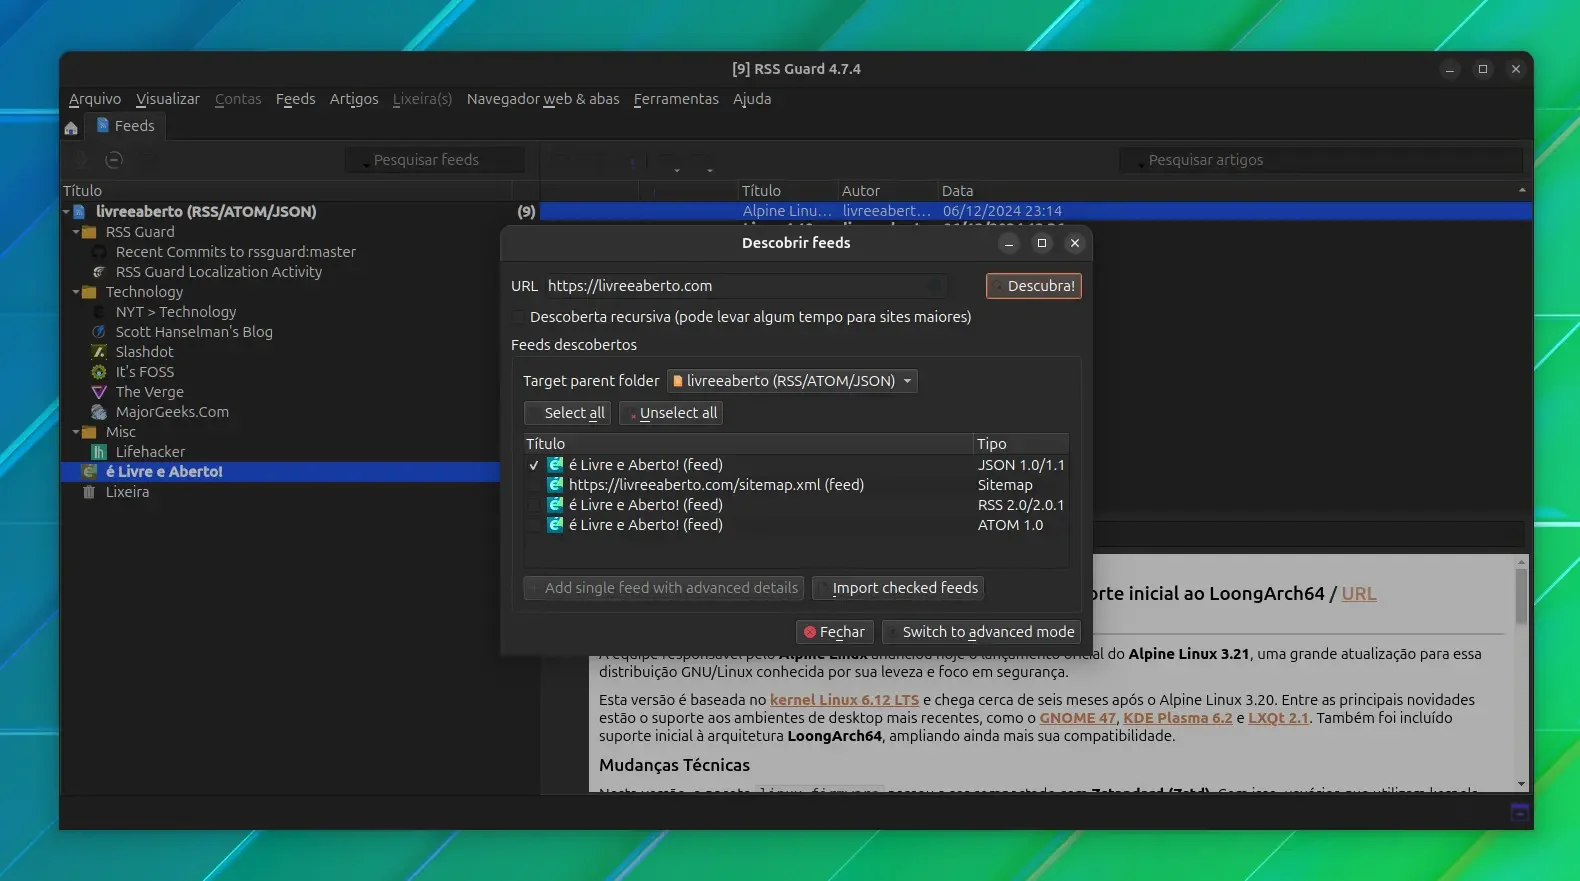Click MajorGeeks.Com feed icon
The image size is (1580, 881).
(x=99, y=412)
